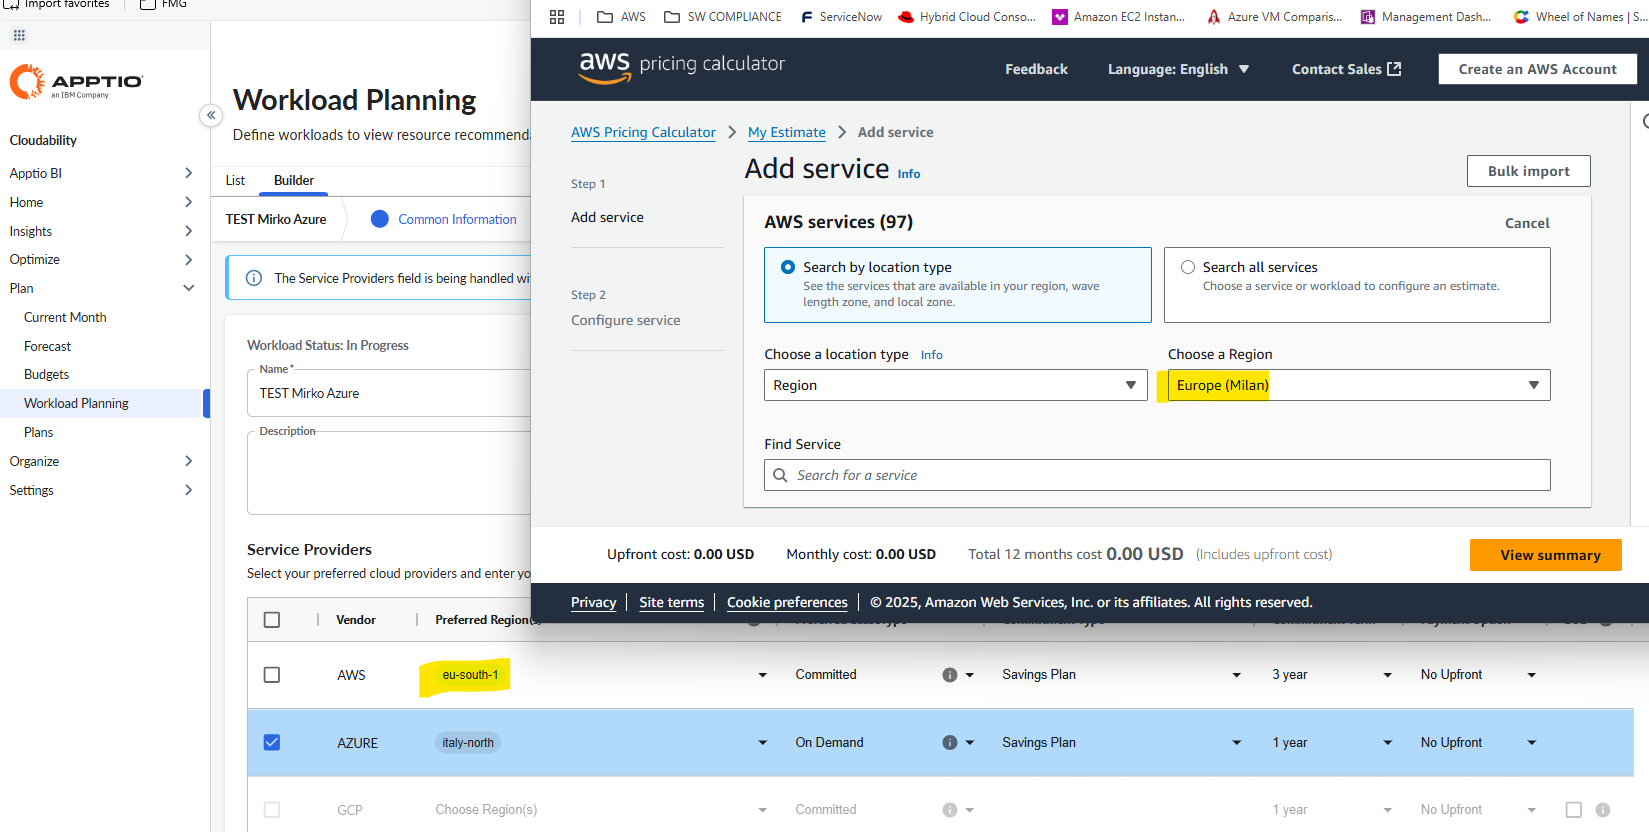Open Forecast in the Plan menu
1649x832 pixels.
click(x=48, y=346)
